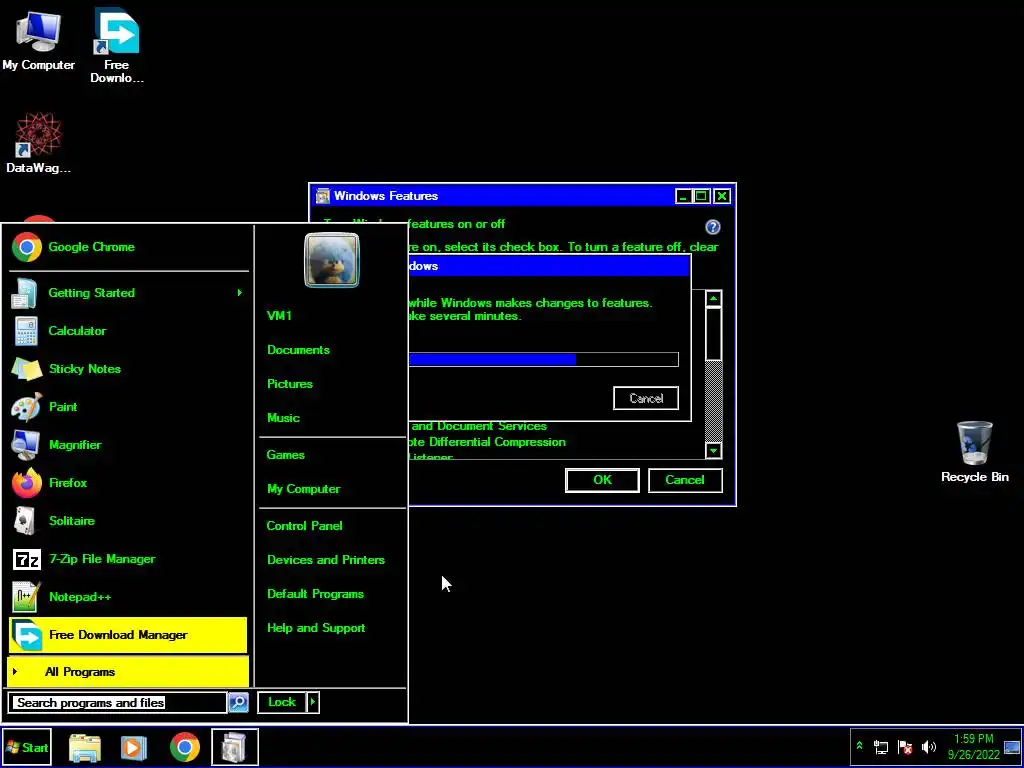This screenshot has height=768, width=1024.
Task: Click the Search programs and files field
Action: pos(119,703)
